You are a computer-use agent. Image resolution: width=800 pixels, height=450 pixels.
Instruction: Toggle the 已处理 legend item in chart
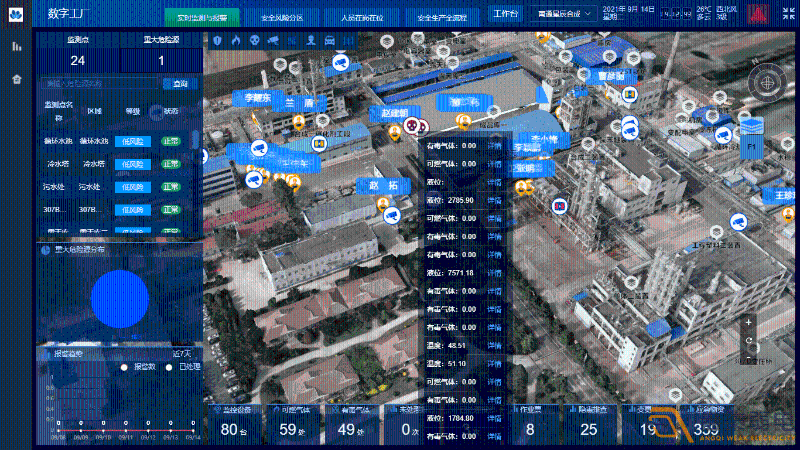(x=179, y=367)
